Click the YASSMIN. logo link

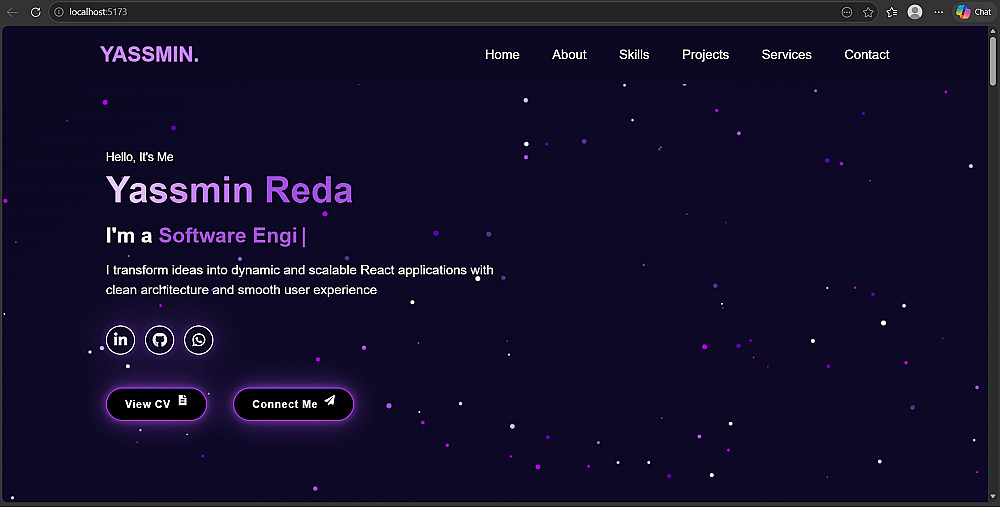(x=149, y=54)
